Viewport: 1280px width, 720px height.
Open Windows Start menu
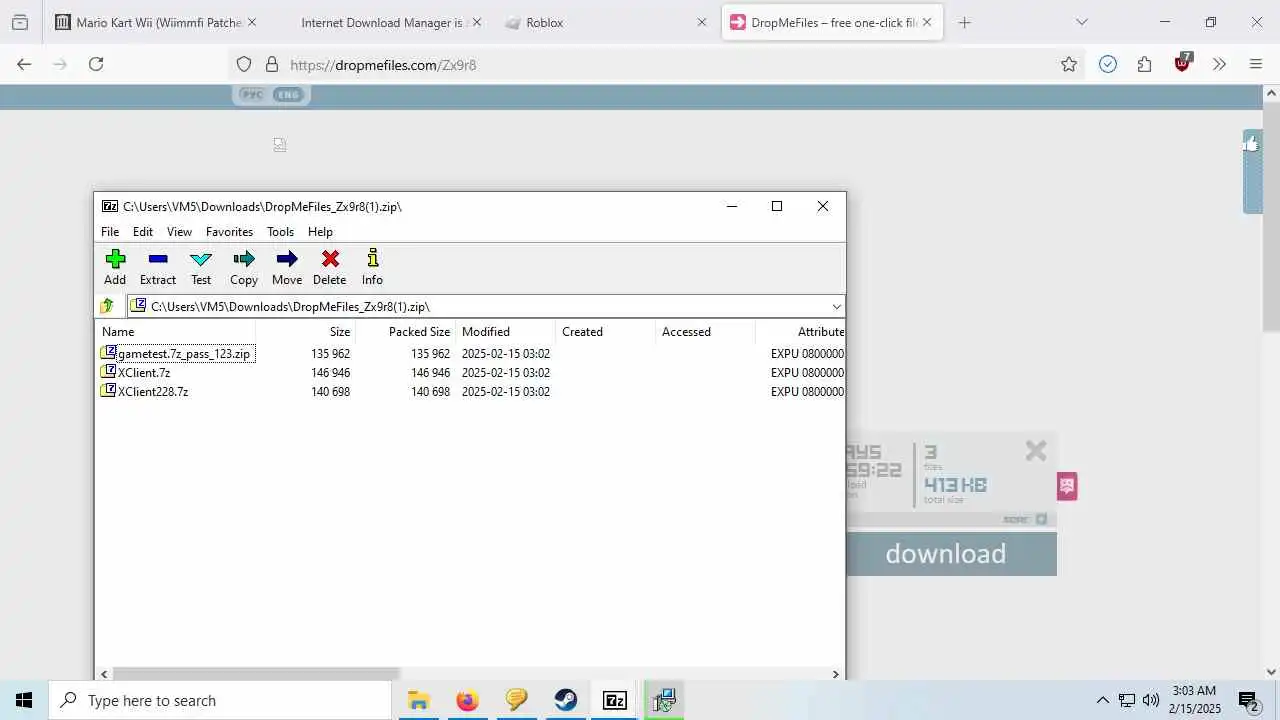click(x=24, y=700)
